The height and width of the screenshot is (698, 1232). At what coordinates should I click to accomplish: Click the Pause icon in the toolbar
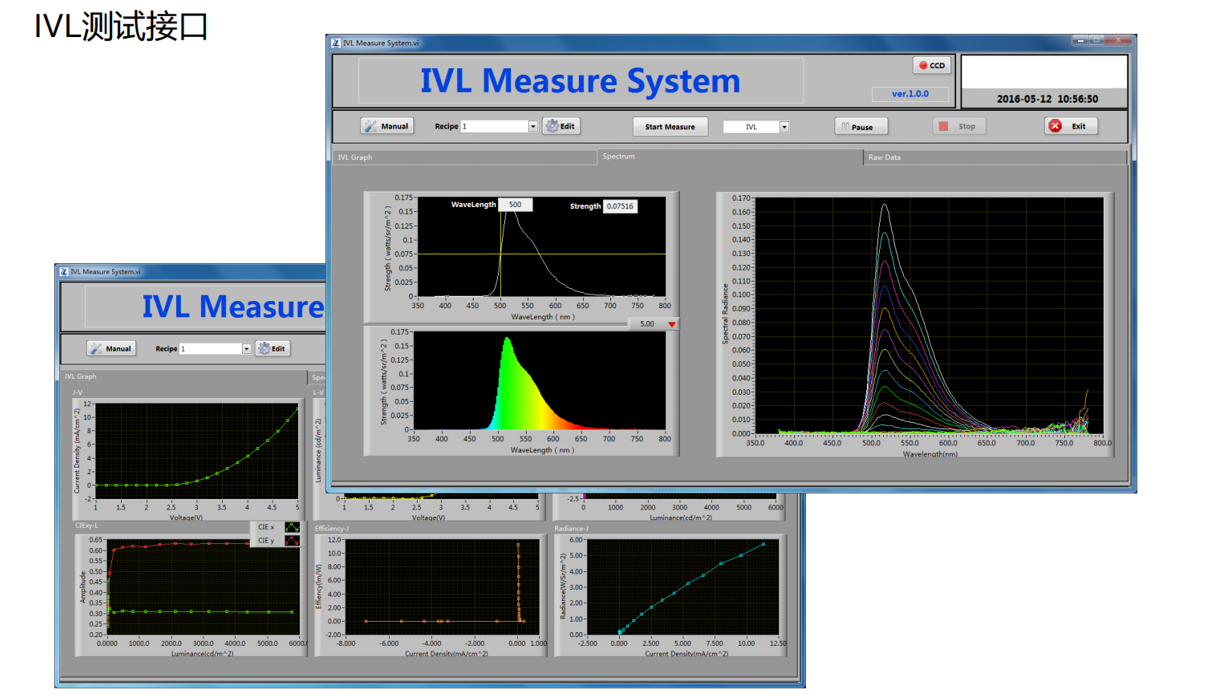pyautogui.click(x=845, y=127)
